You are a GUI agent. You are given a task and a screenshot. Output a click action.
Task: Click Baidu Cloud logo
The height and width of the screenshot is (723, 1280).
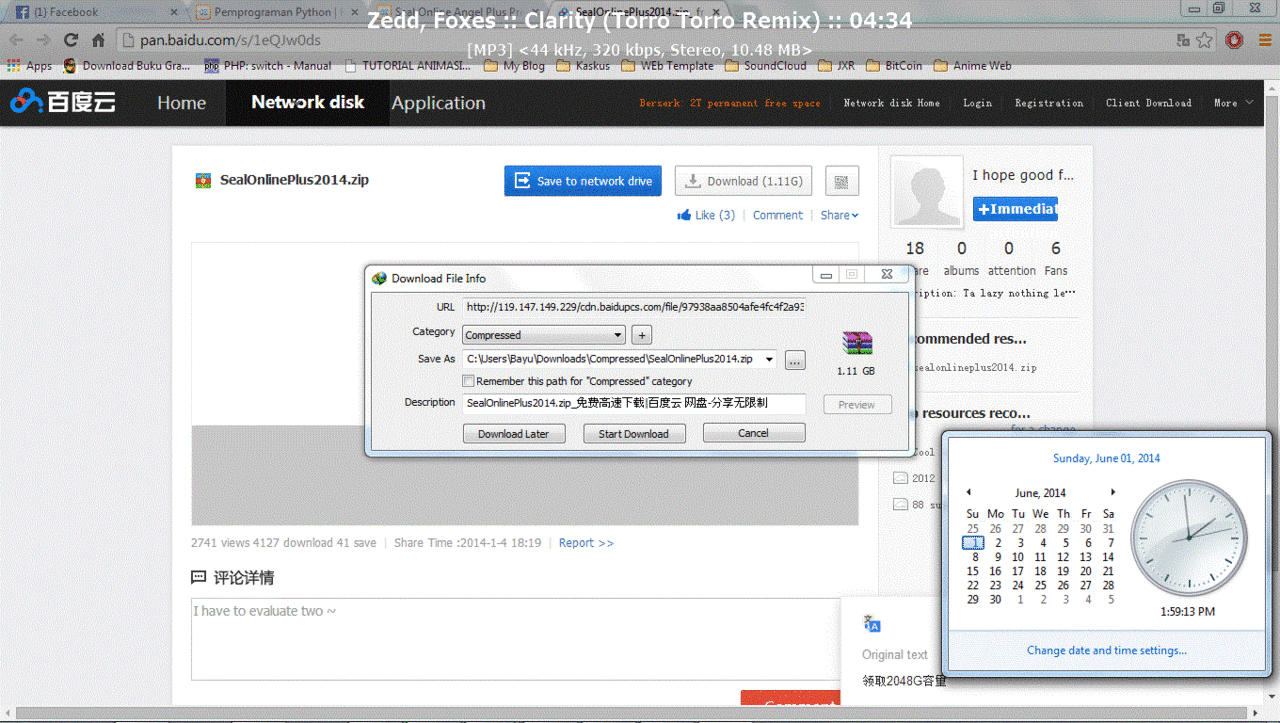pyautogui.click(x=63, y=102)
